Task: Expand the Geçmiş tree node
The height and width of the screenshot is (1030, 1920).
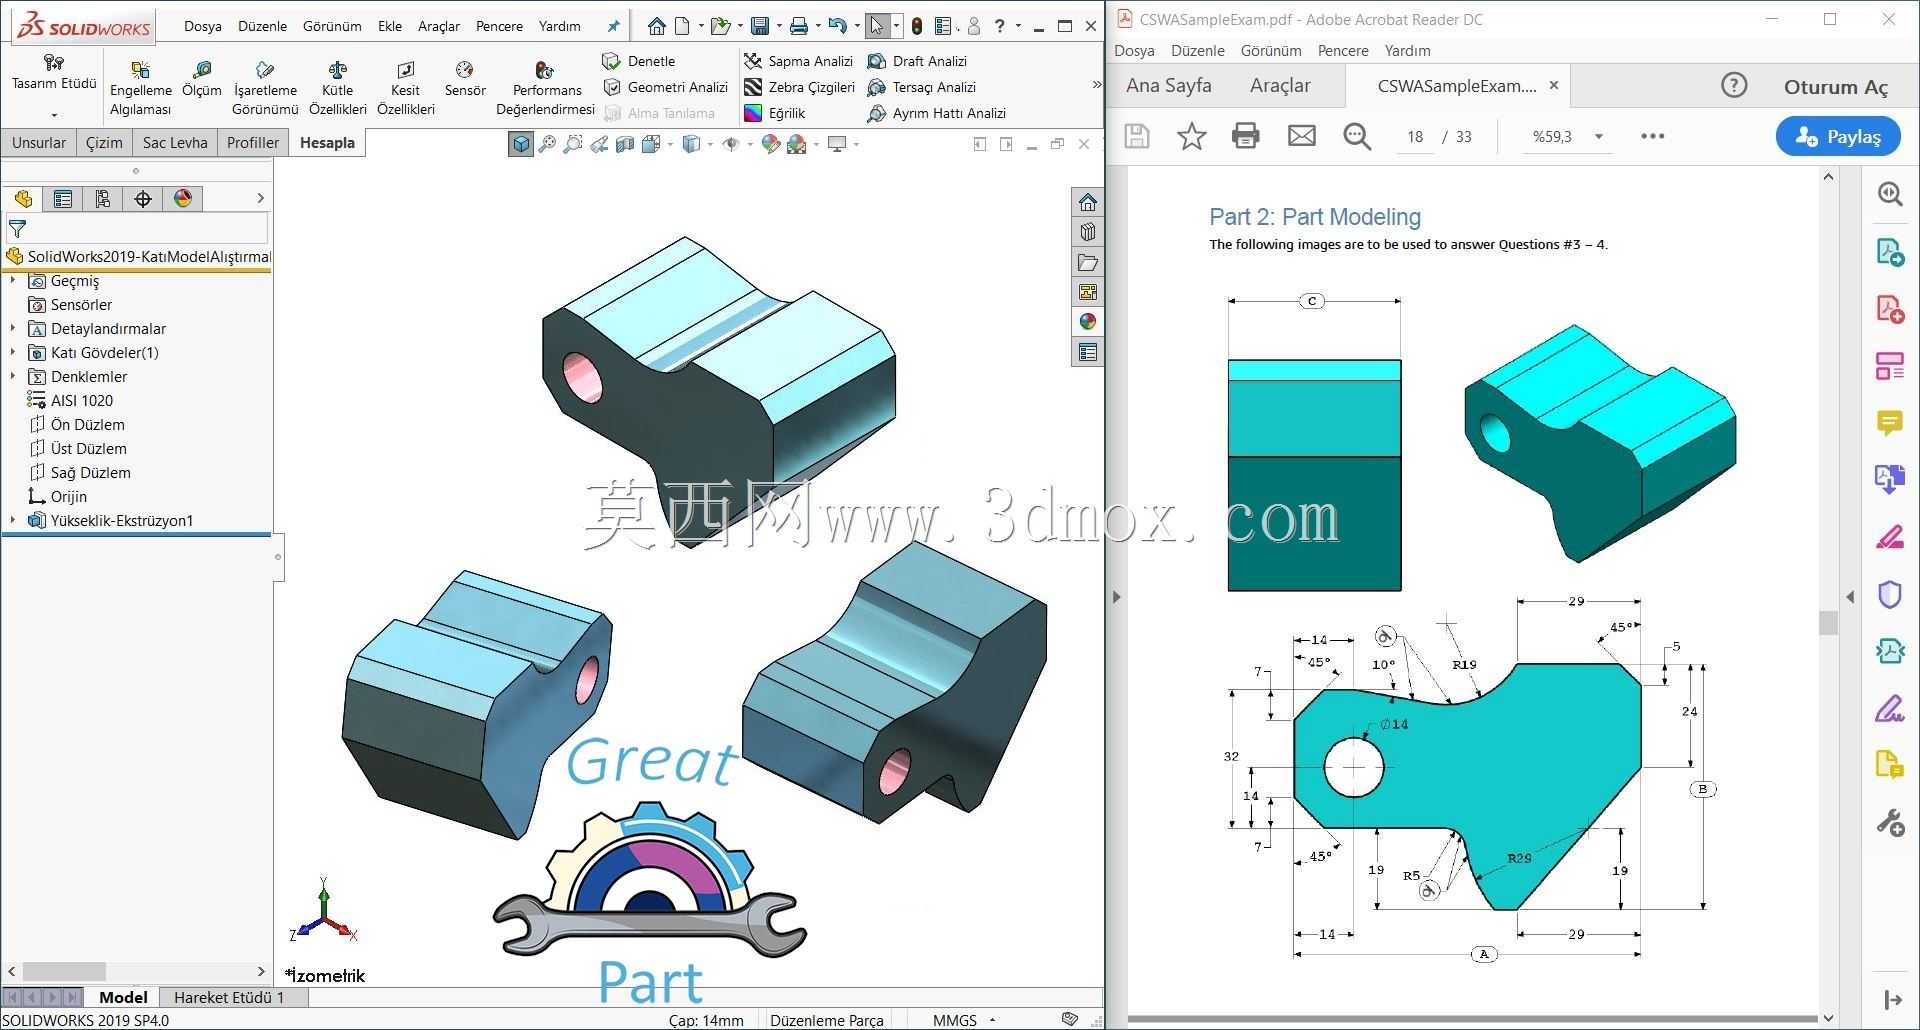Action: pos(13,280)
